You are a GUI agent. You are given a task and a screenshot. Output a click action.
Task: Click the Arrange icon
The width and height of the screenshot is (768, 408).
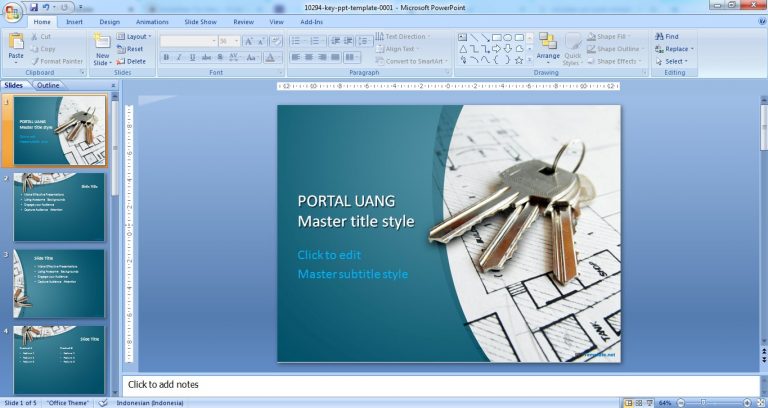pos(547,44)
